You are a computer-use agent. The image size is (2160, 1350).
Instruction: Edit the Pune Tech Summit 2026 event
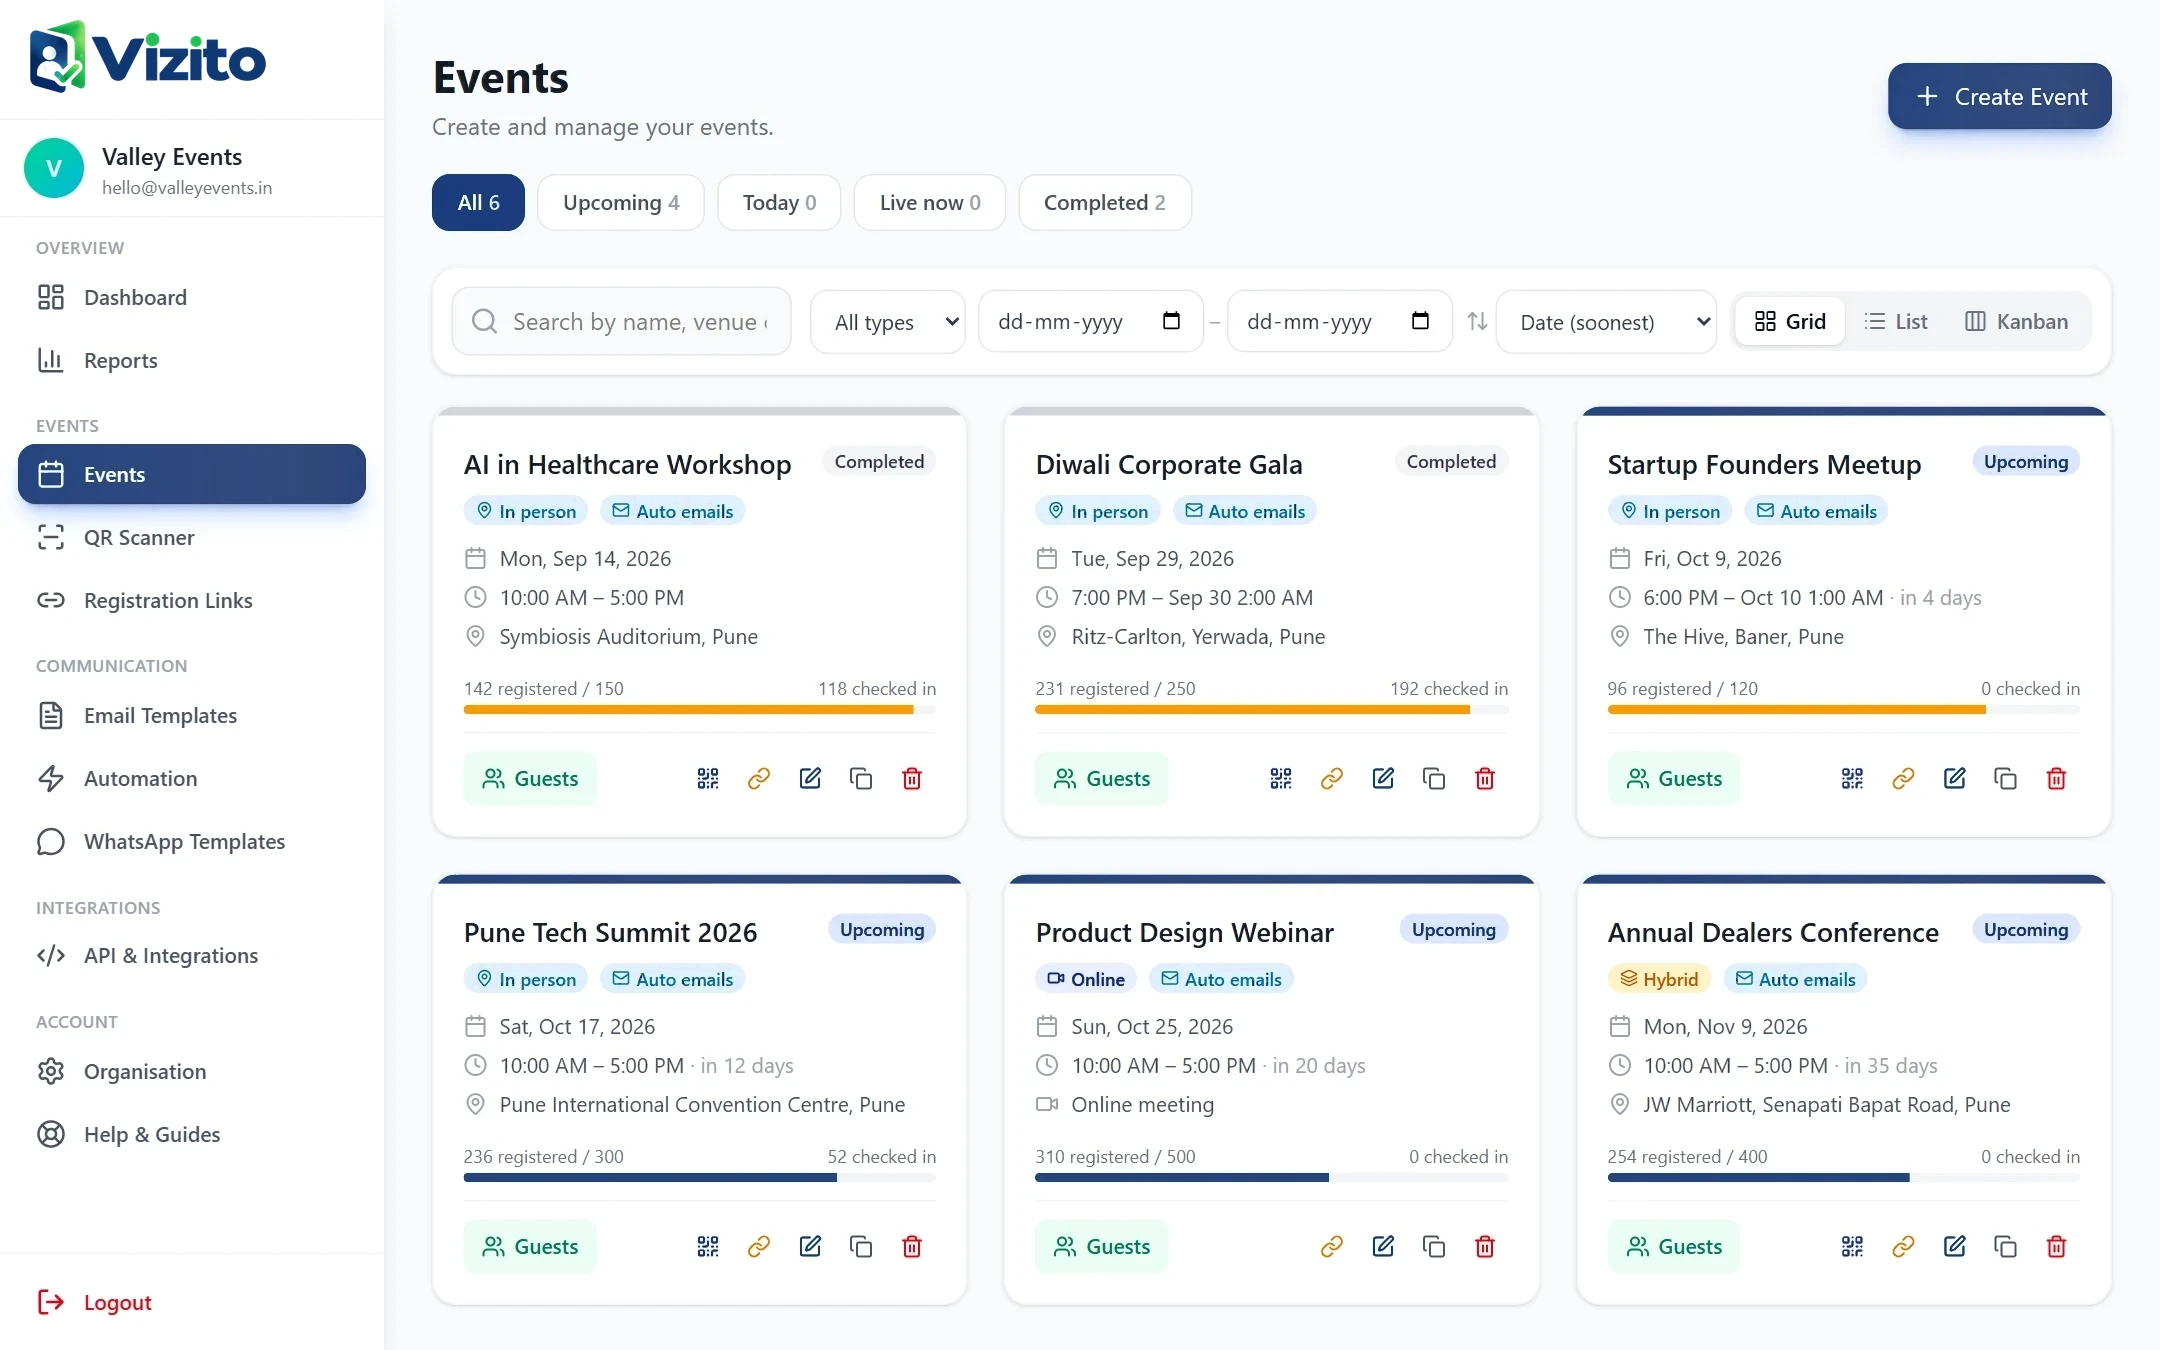[810, 1246]
